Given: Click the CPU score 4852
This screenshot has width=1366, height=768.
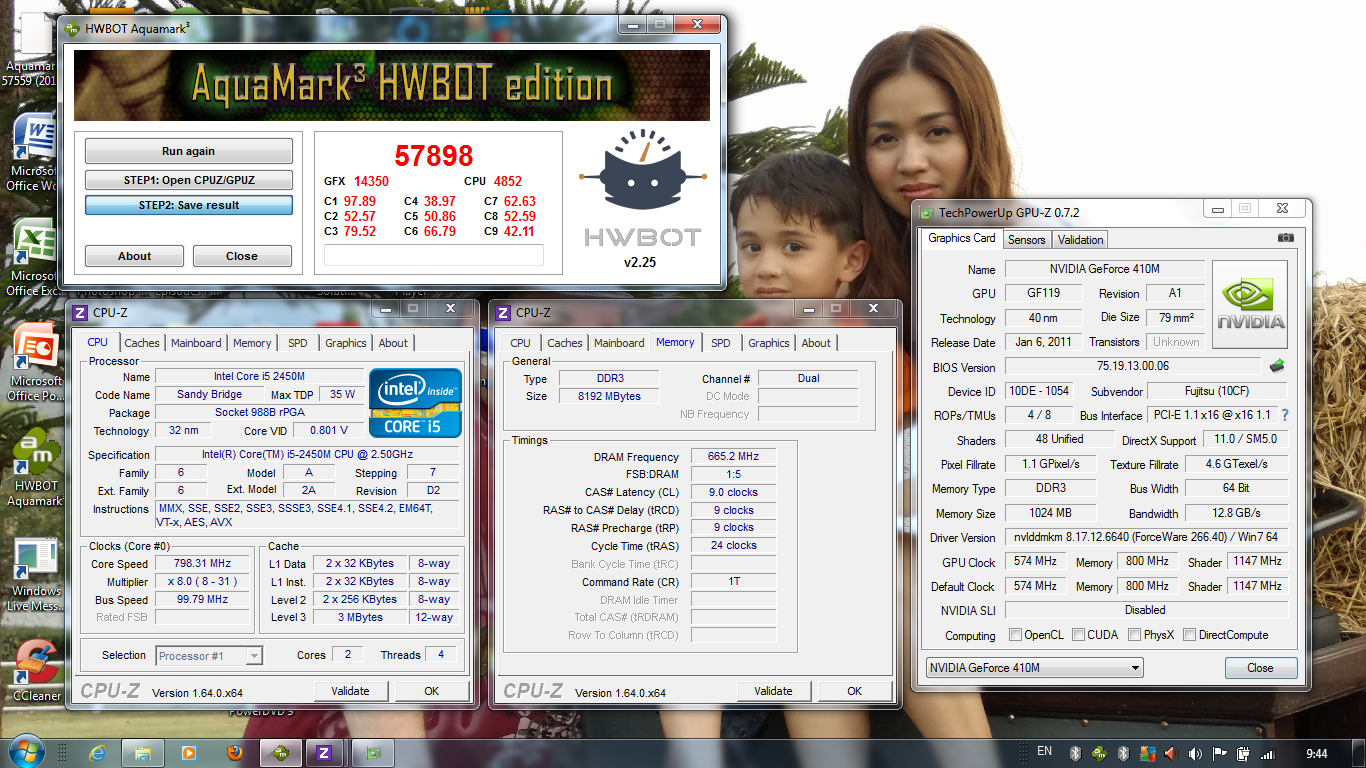Looking at the screenshot, I should tap(508, 181).
